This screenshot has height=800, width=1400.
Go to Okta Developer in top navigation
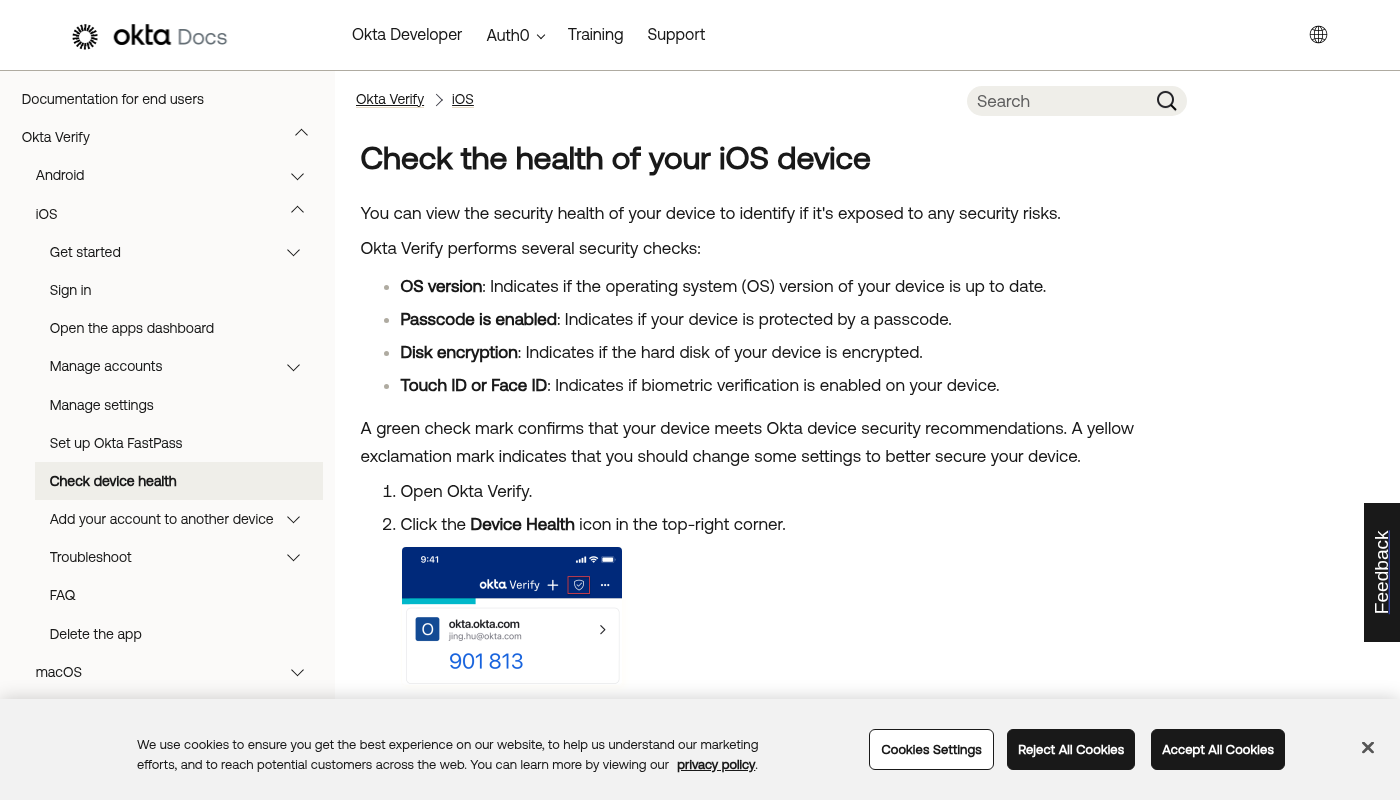[406, 35]
